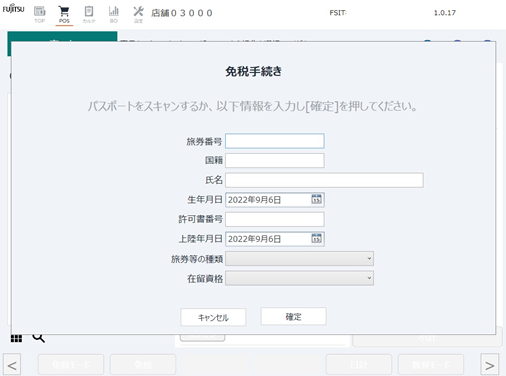Click the 日計 button
506x376 pixels.
point(359,365)
